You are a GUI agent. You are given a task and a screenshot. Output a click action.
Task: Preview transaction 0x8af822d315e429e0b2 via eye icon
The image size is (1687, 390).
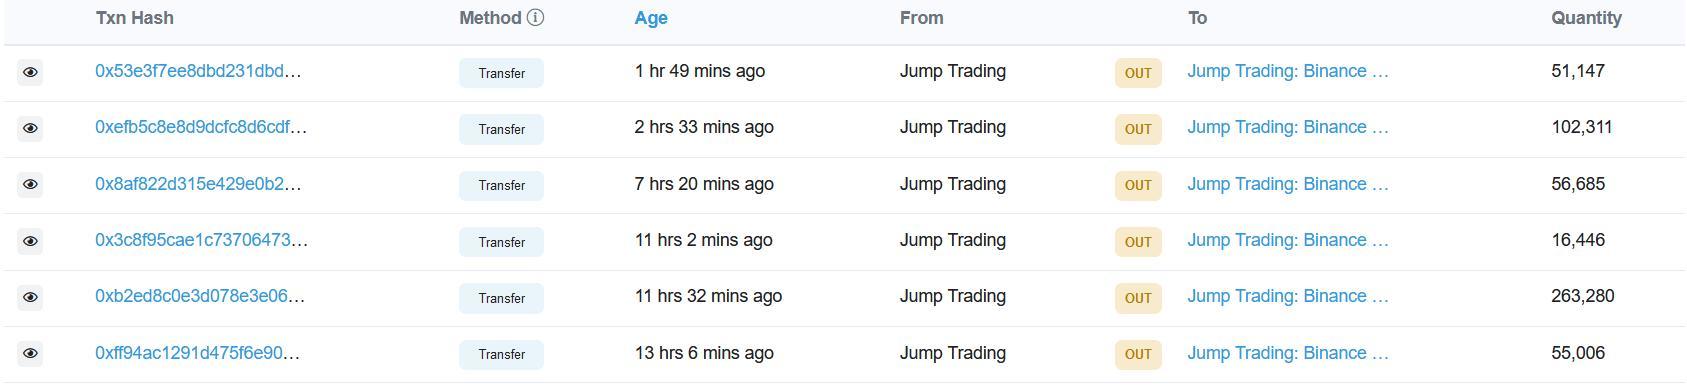coord(30,184)
